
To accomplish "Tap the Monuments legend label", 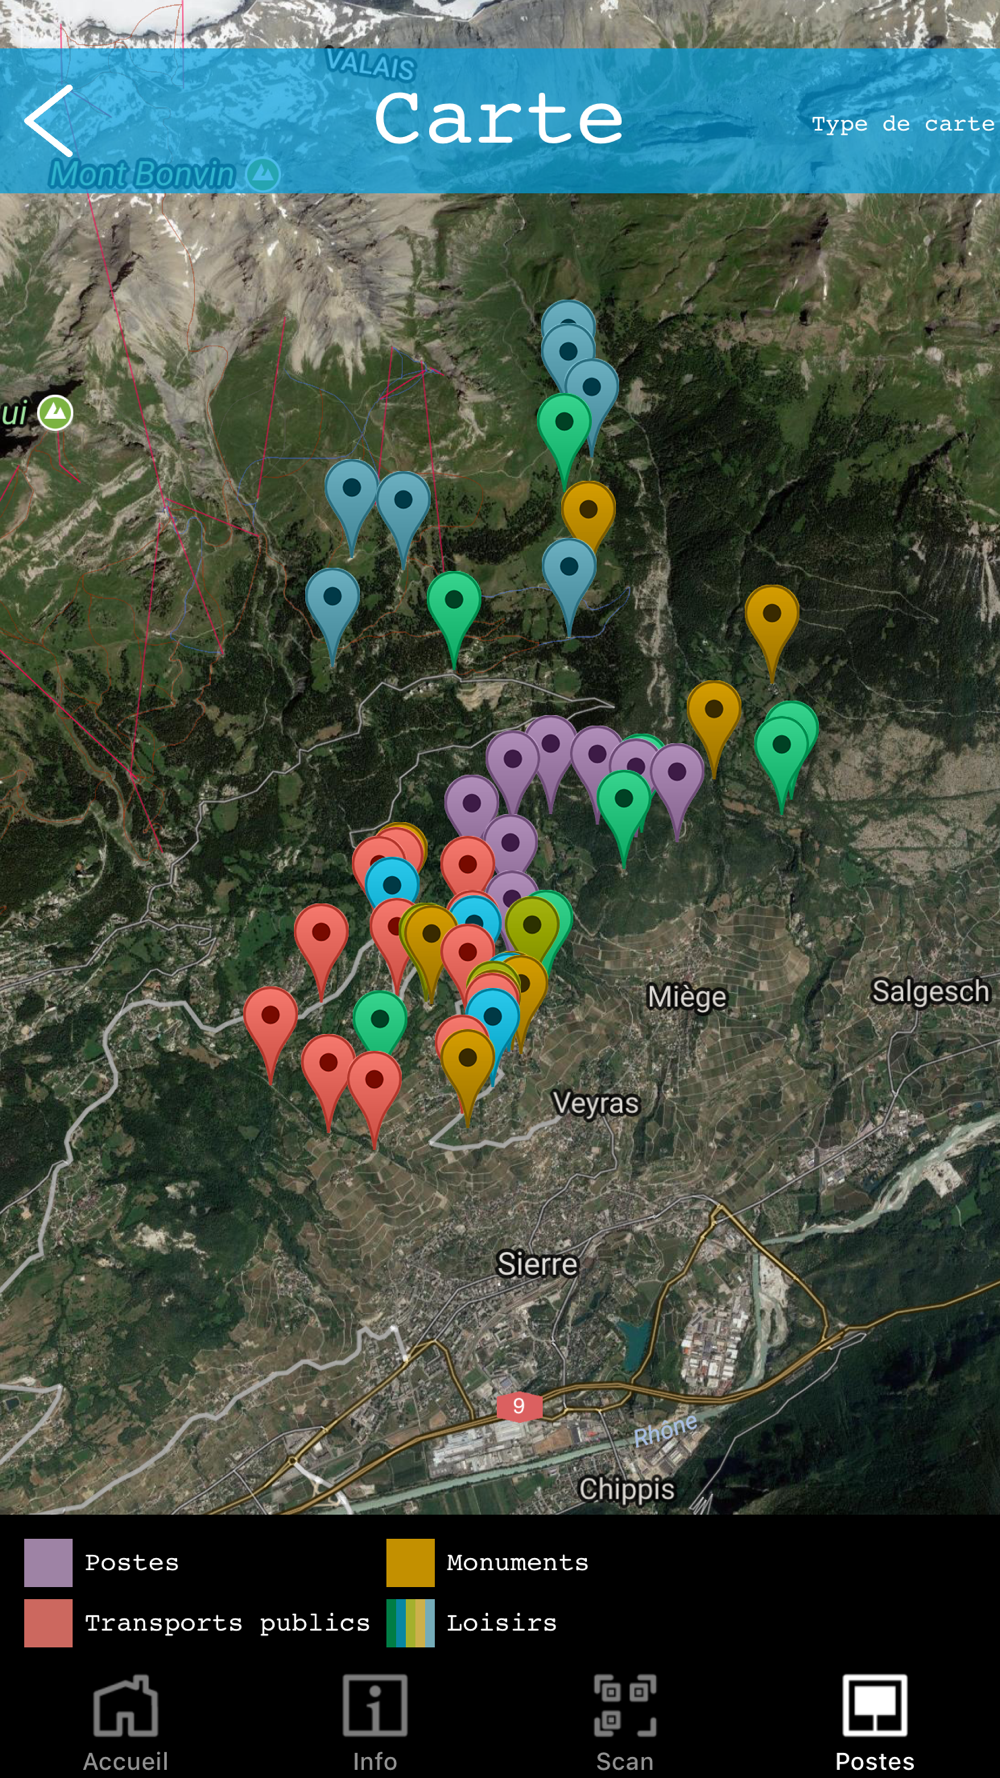I will pos(517,1563).
